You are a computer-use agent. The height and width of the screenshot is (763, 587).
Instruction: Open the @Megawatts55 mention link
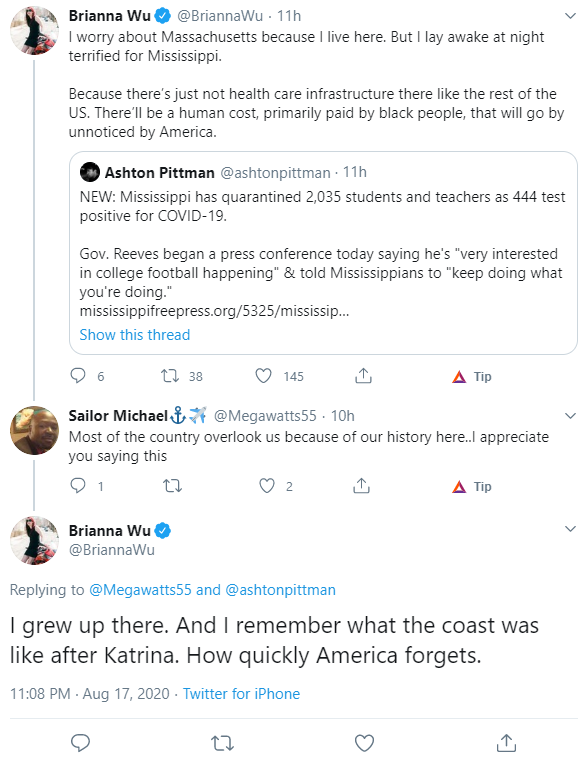(140, 590)
